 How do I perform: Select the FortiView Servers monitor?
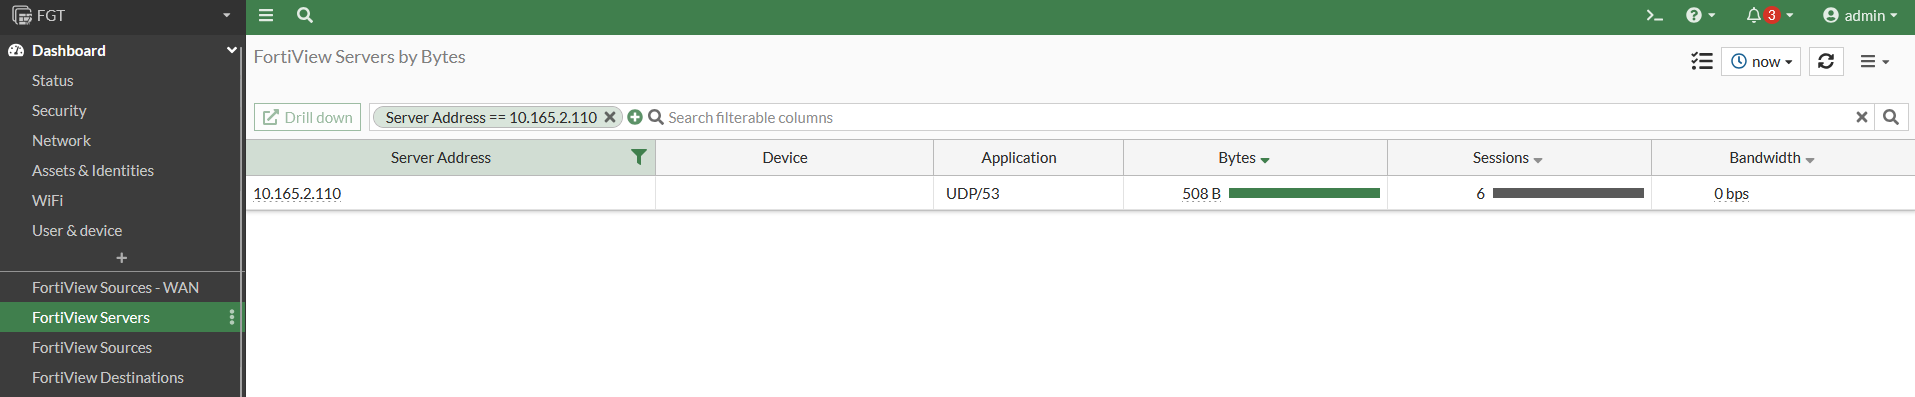click(x=91, y=317)
